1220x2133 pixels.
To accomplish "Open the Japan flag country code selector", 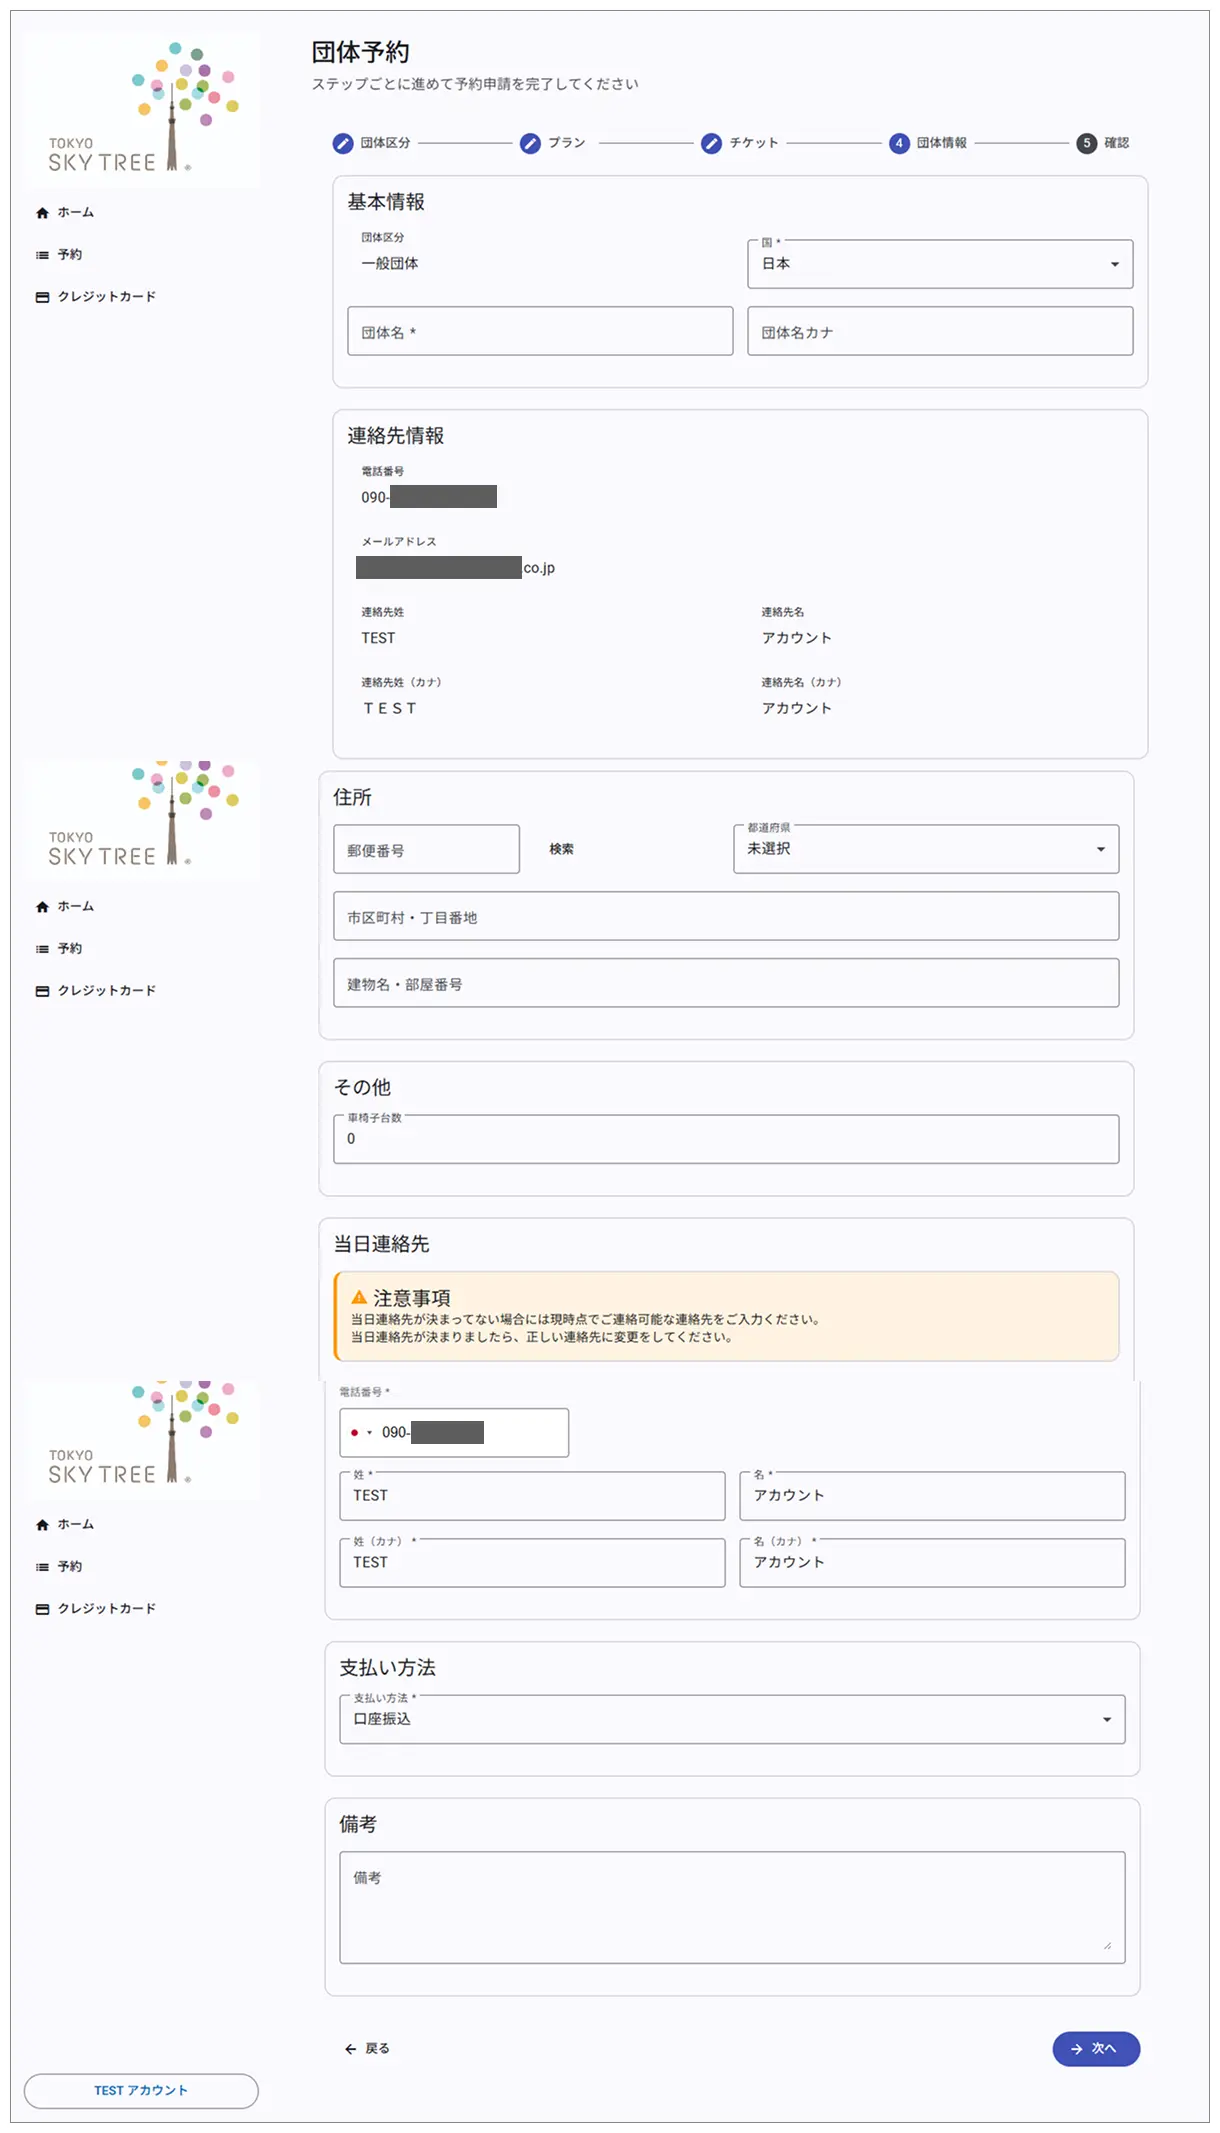I will tap(361, 1433).
